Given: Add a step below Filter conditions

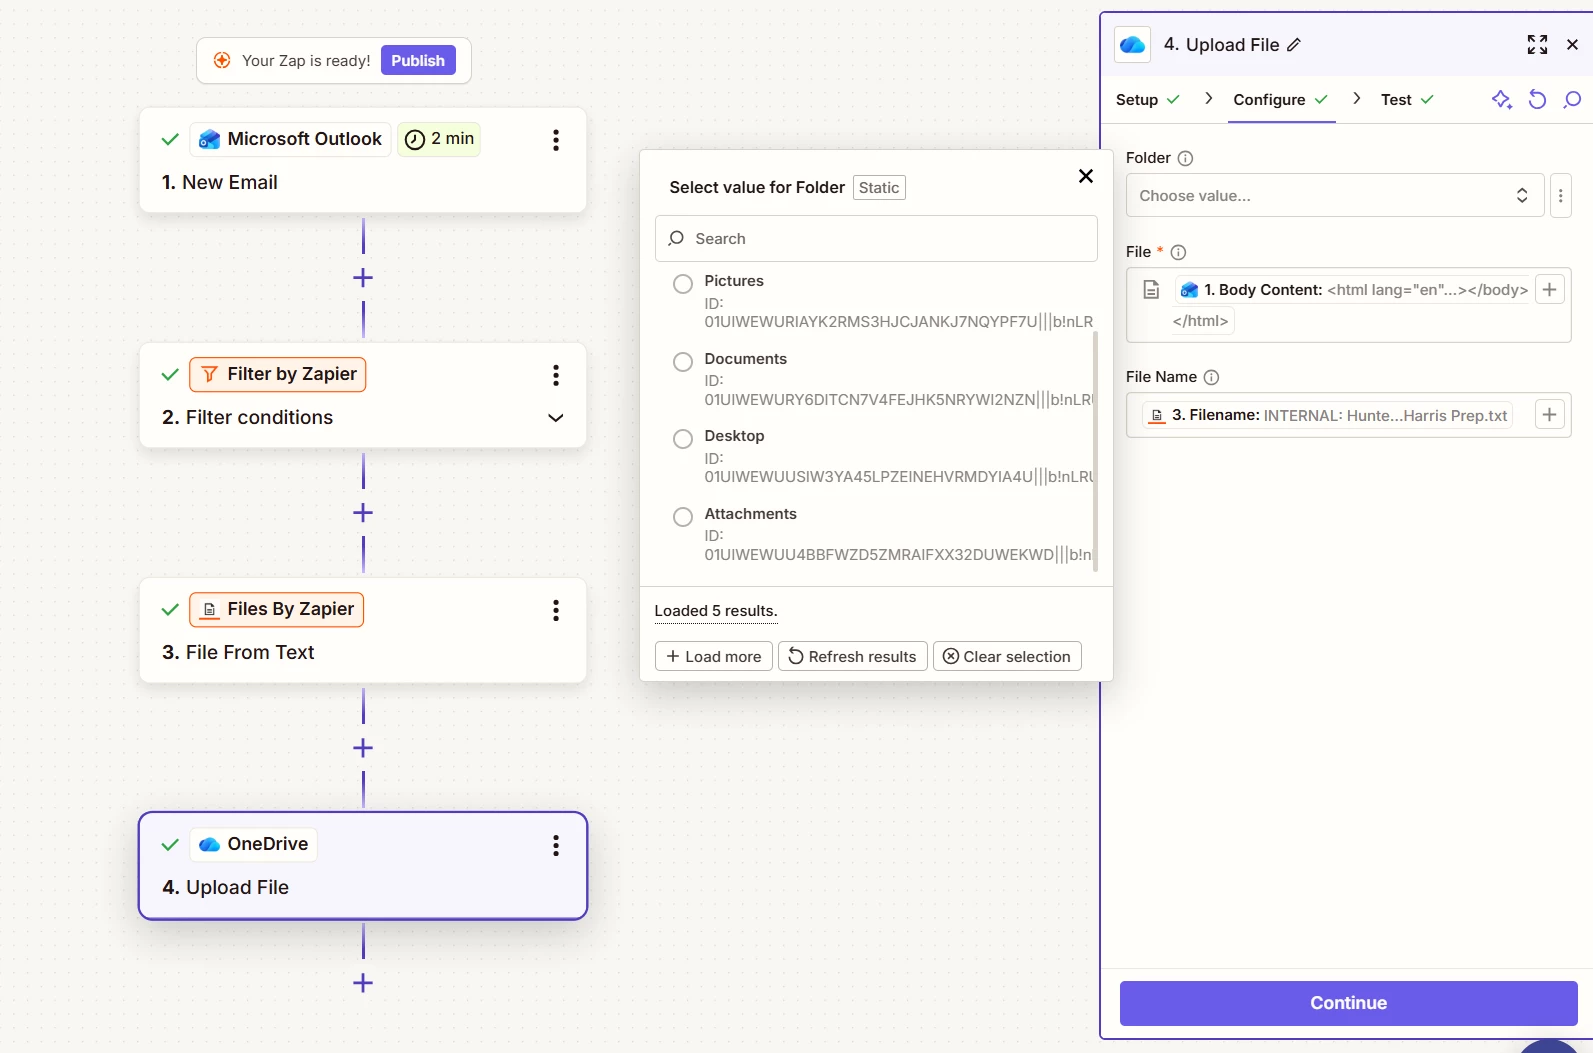Looking at the screenshot, I should pos(363,513).
